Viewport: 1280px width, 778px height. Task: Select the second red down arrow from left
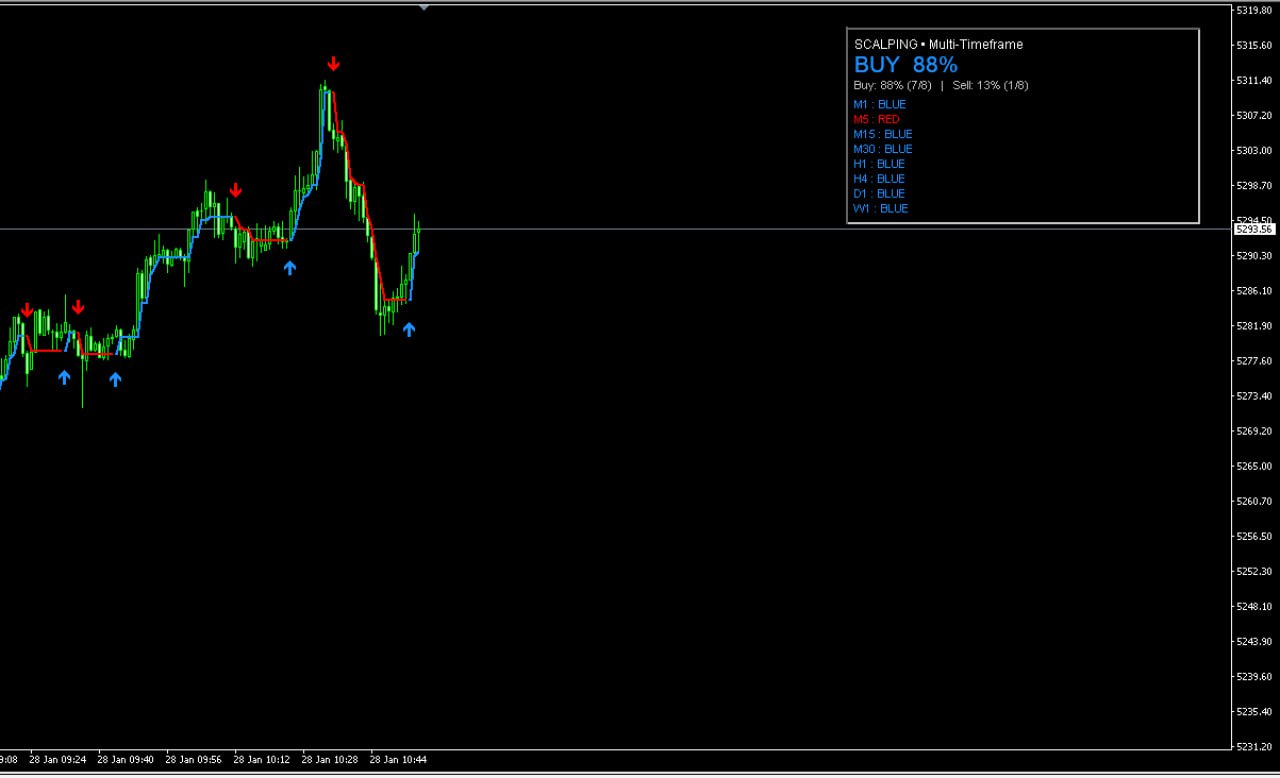tap(78, 307)
